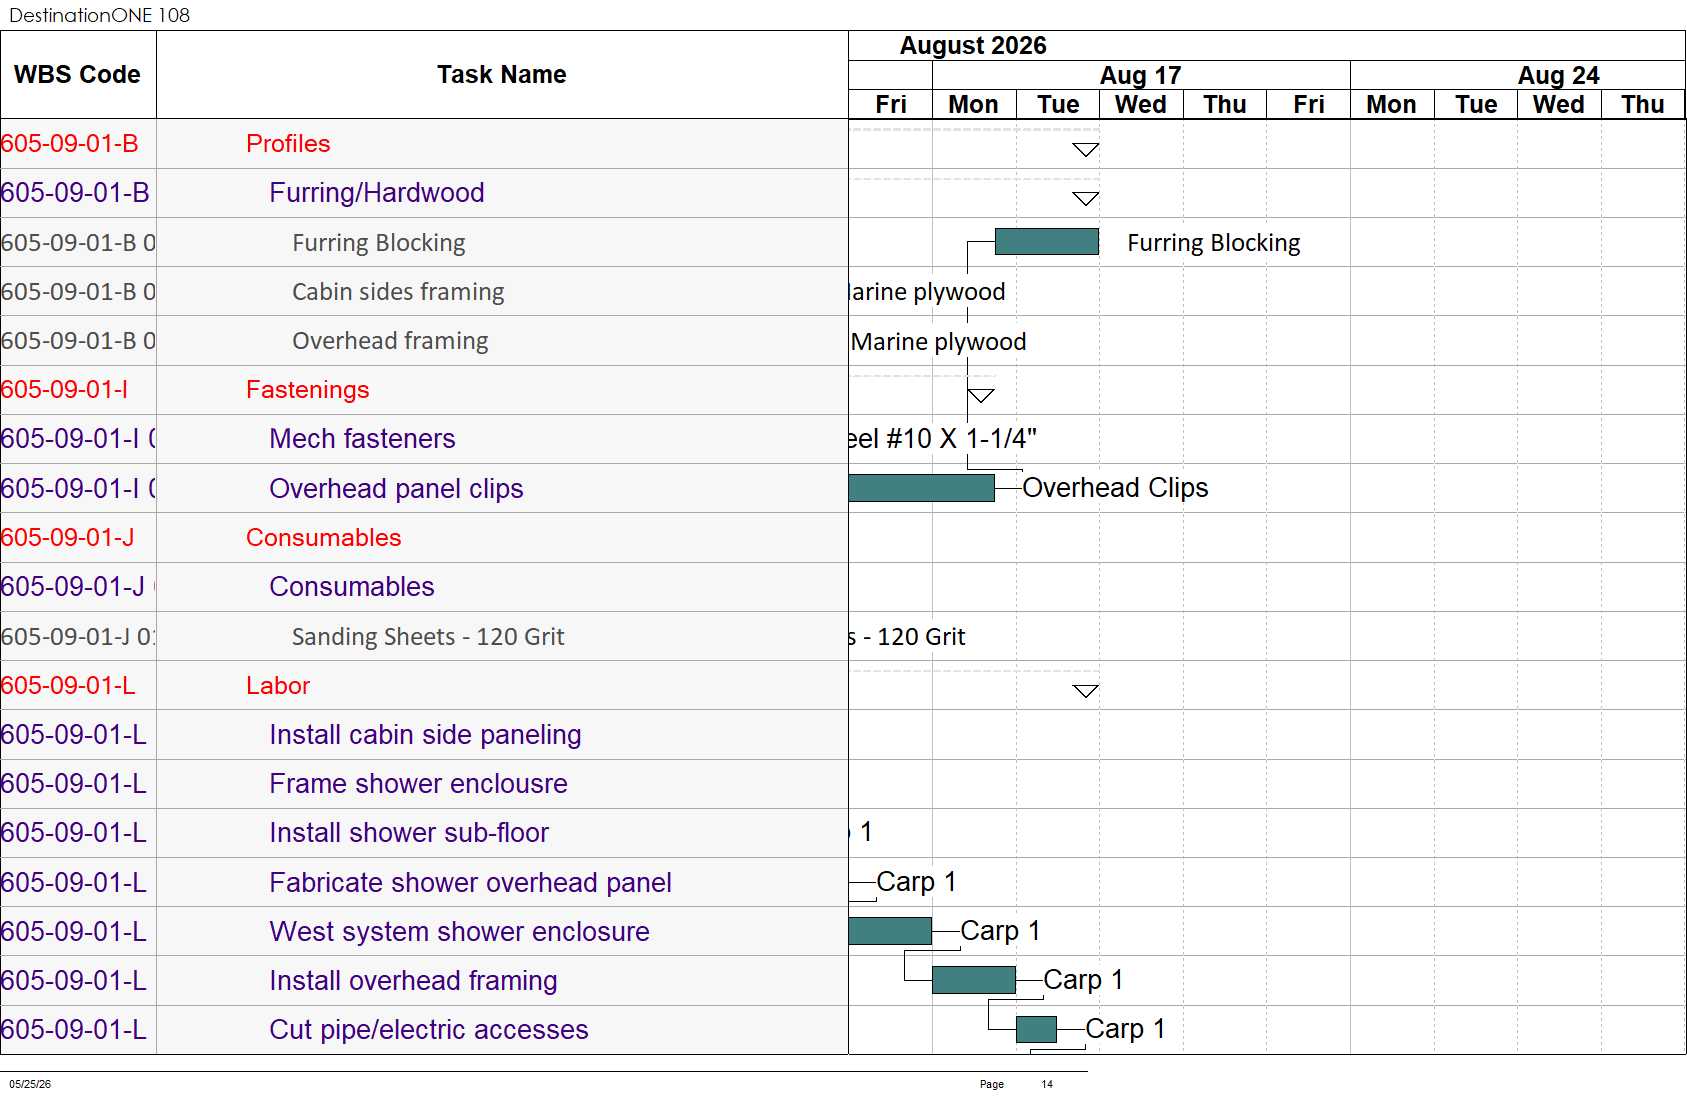
Task: Click Fri day header under Aug 17
Action: 1308,105
